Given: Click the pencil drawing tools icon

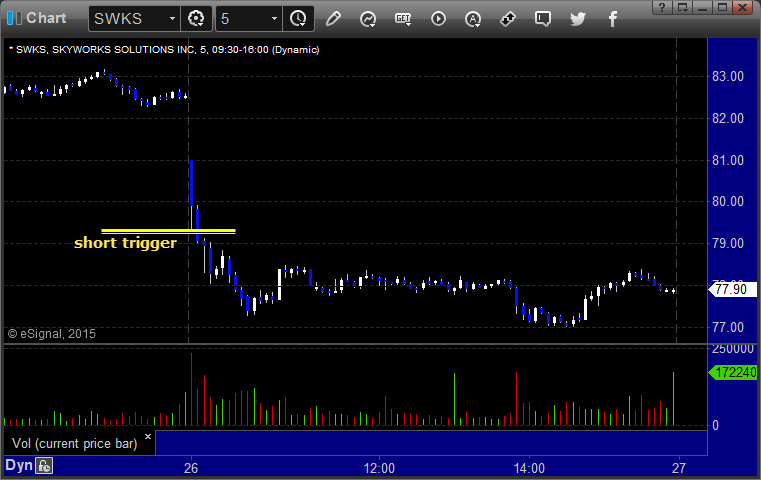Looking at the screenshot, I should coord(333,19).
